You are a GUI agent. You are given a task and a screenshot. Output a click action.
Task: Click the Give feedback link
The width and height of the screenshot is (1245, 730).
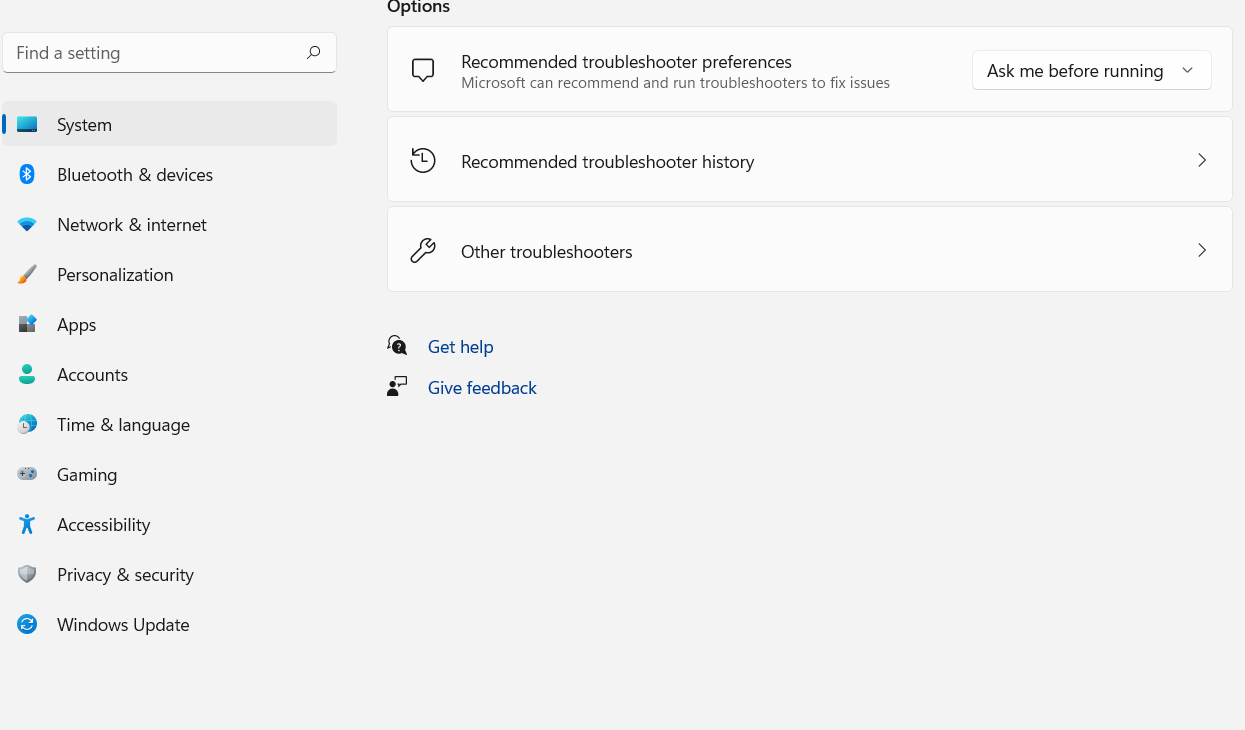click(x=482, y=388)
